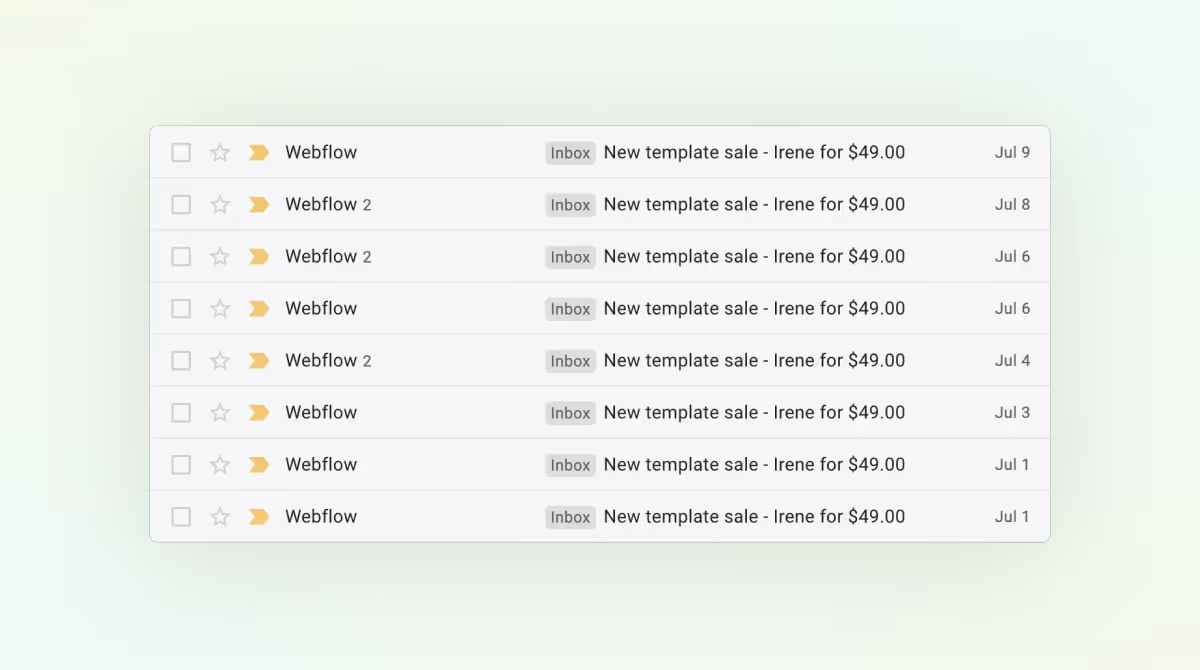Star the bottom Jul 1 email

point(219,516)
